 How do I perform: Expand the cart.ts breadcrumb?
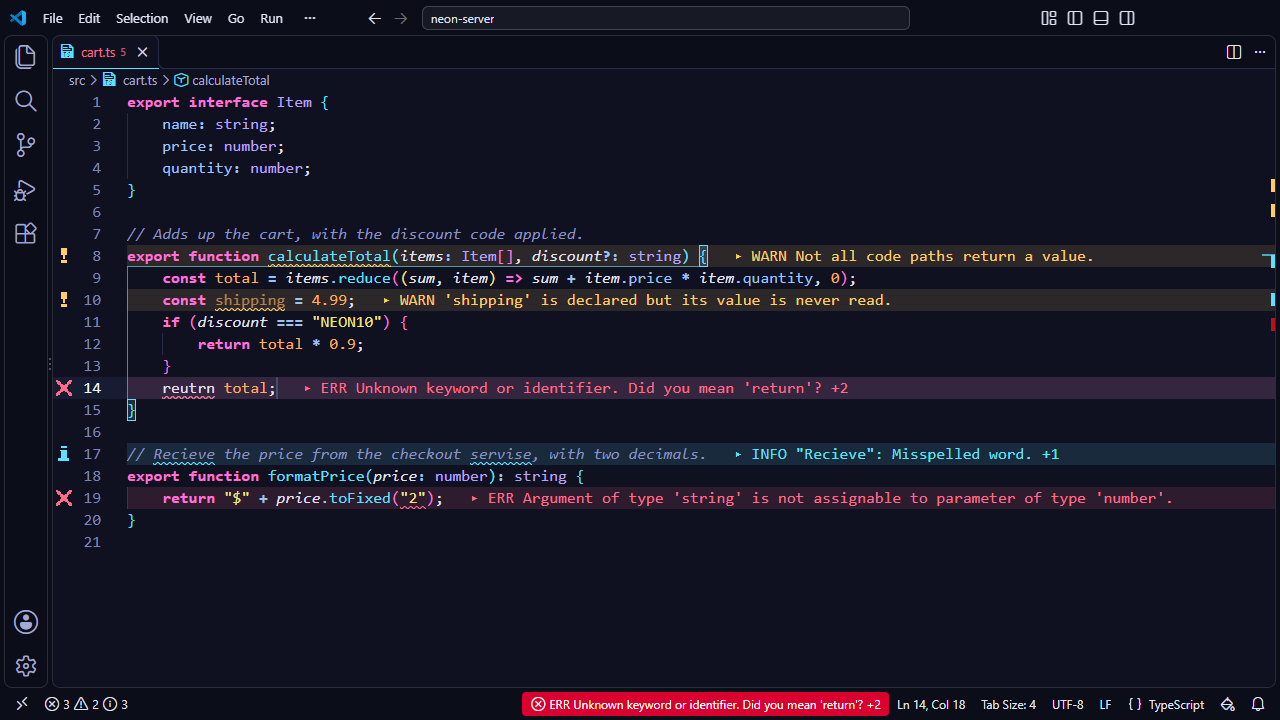point(131,80)
